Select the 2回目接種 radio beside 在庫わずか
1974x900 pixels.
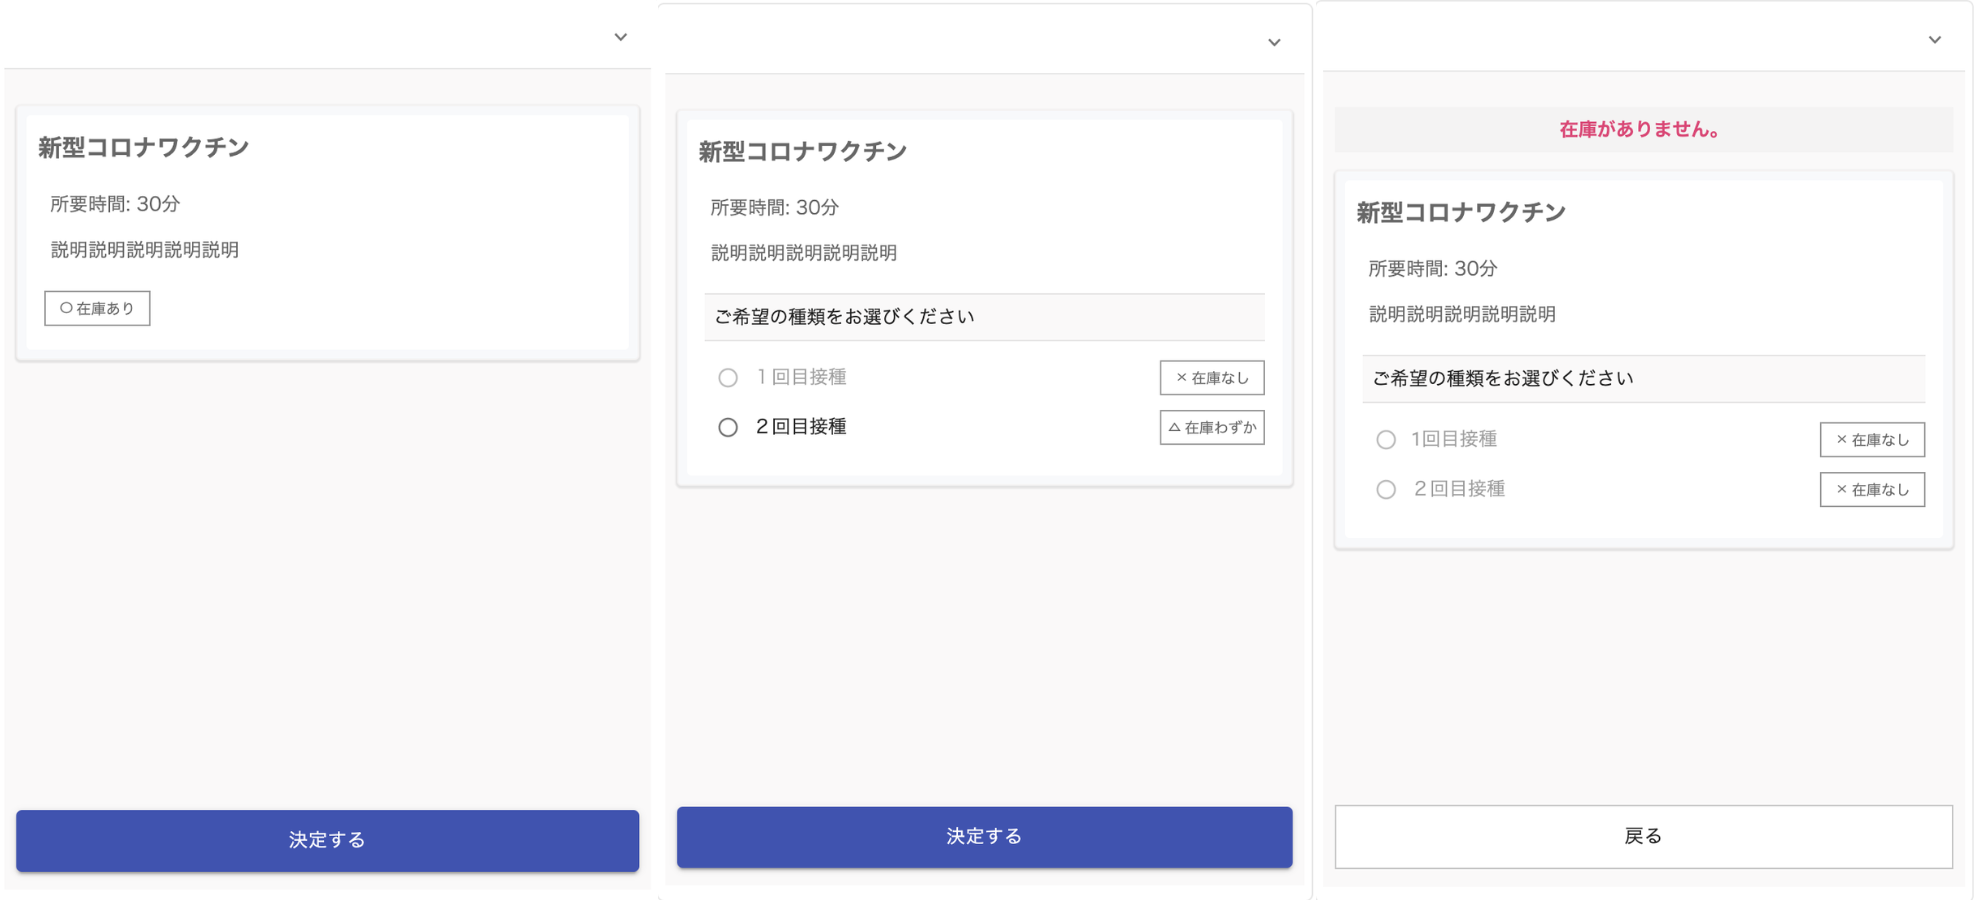pos(728,428)
